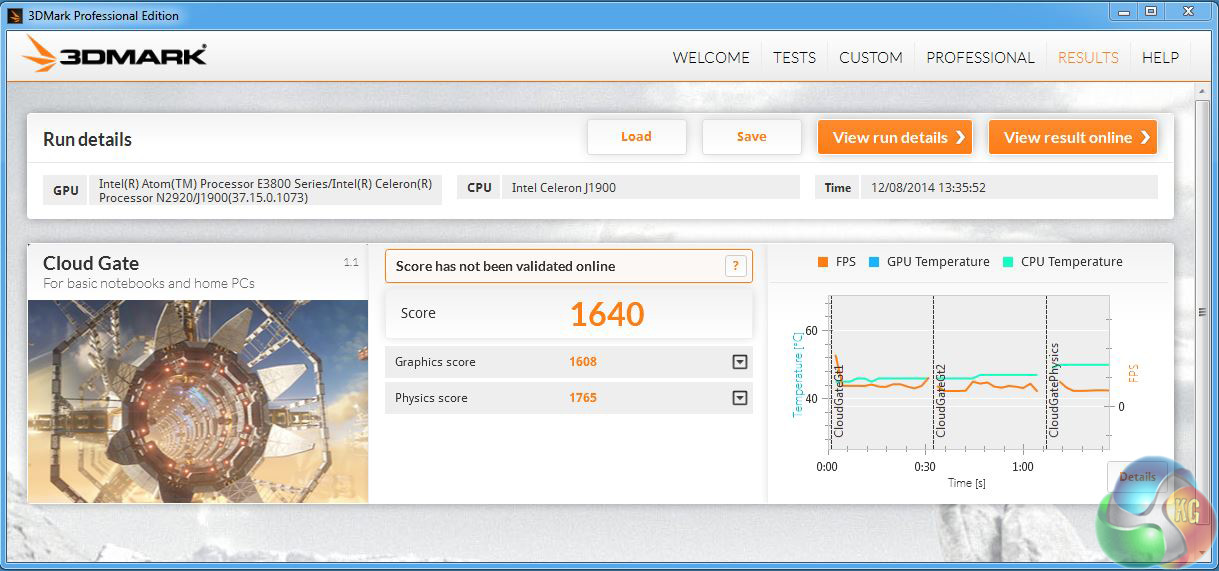Click the question mark help icon
The height and width of the screenshot is (571, 1219).
point(735,266)
